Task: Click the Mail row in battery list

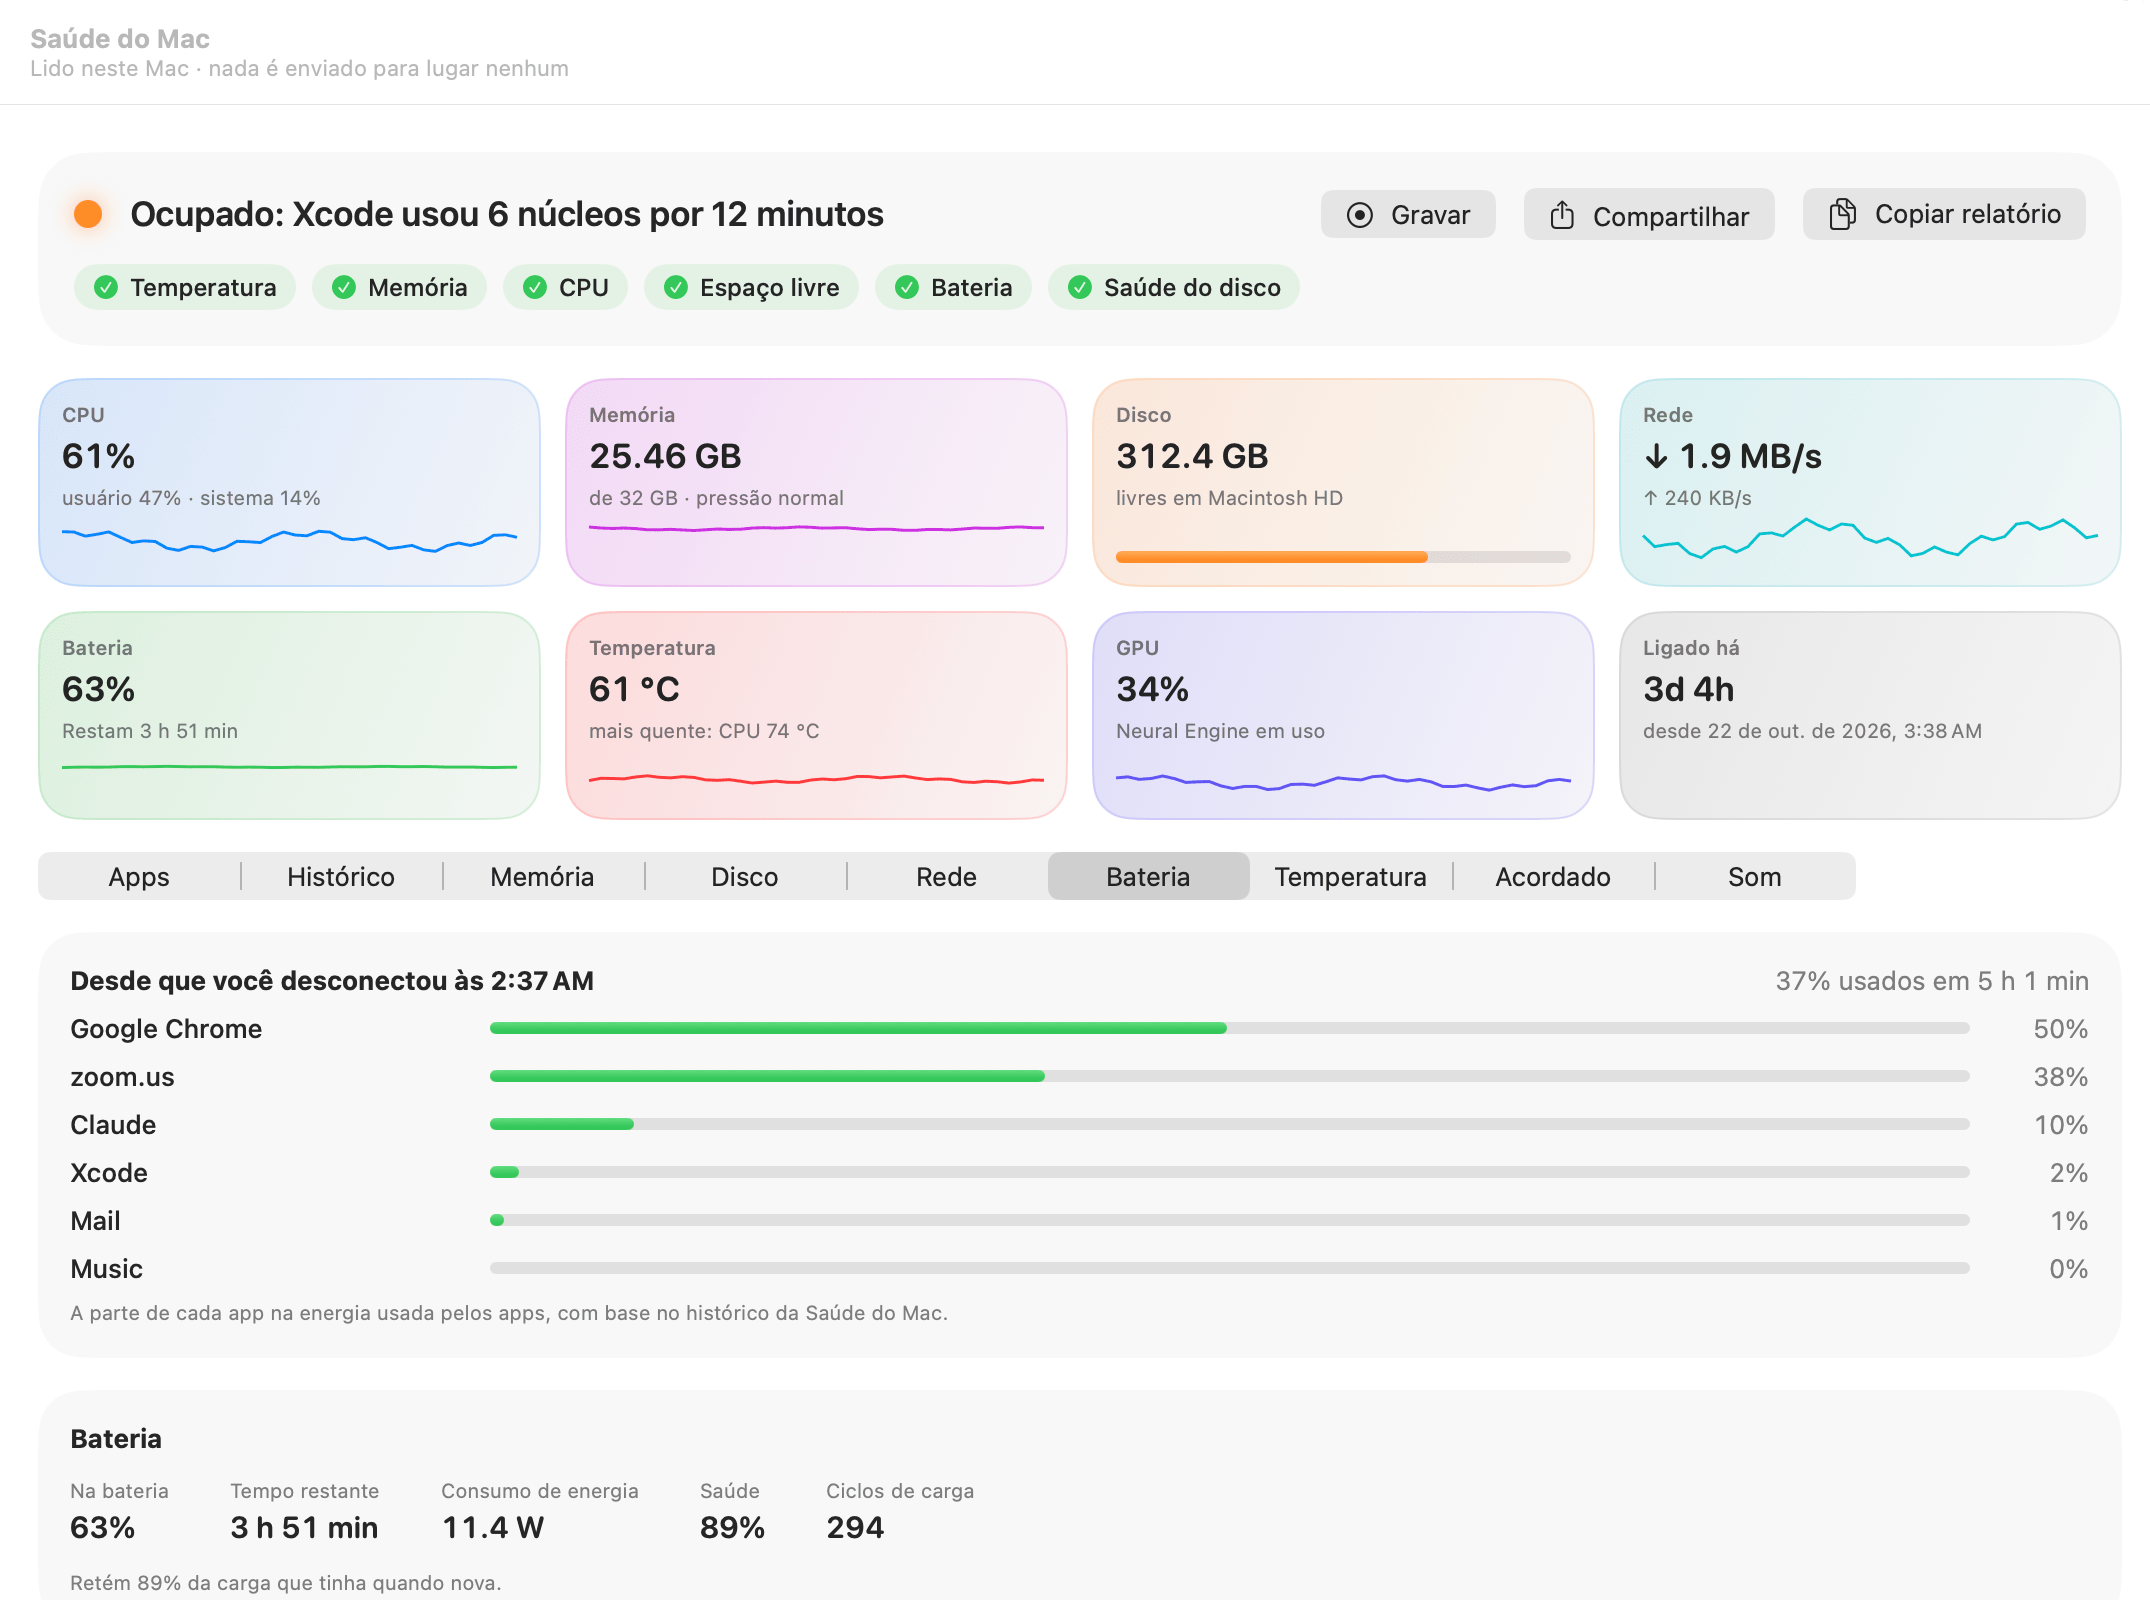Action: 1079,1221
